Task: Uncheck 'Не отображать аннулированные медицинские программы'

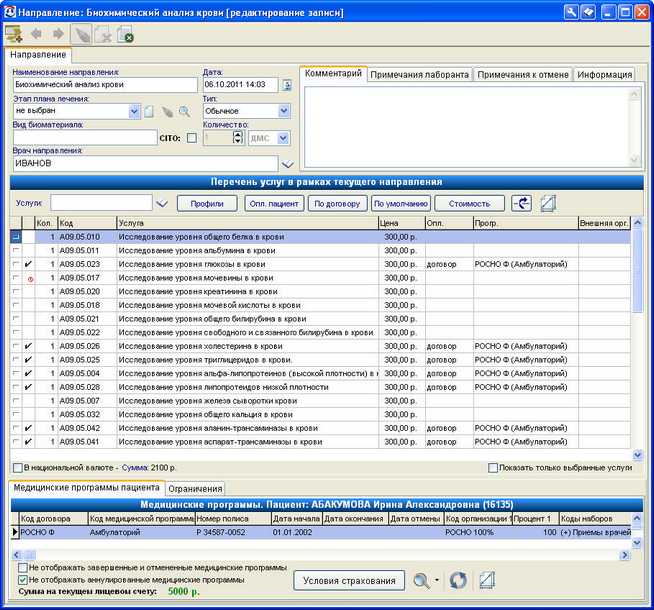Action: (x=23, y=580)
